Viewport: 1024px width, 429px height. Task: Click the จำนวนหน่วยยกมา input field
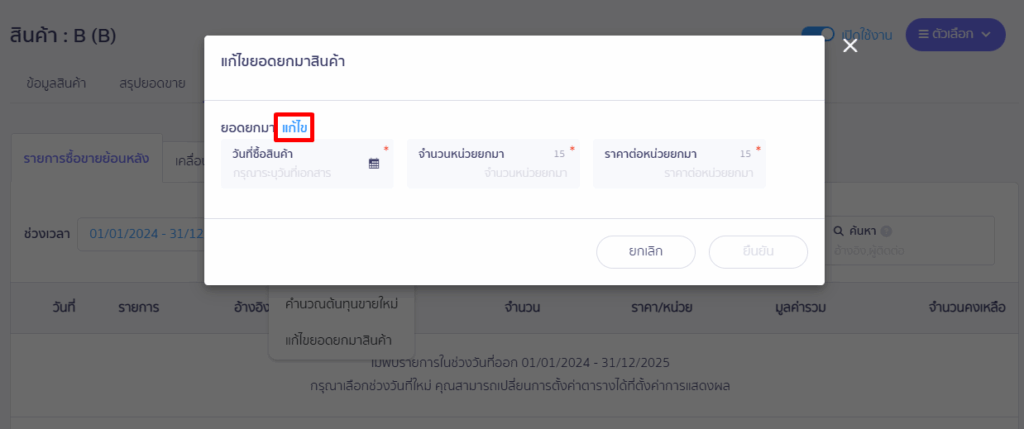tap(493, 164)
